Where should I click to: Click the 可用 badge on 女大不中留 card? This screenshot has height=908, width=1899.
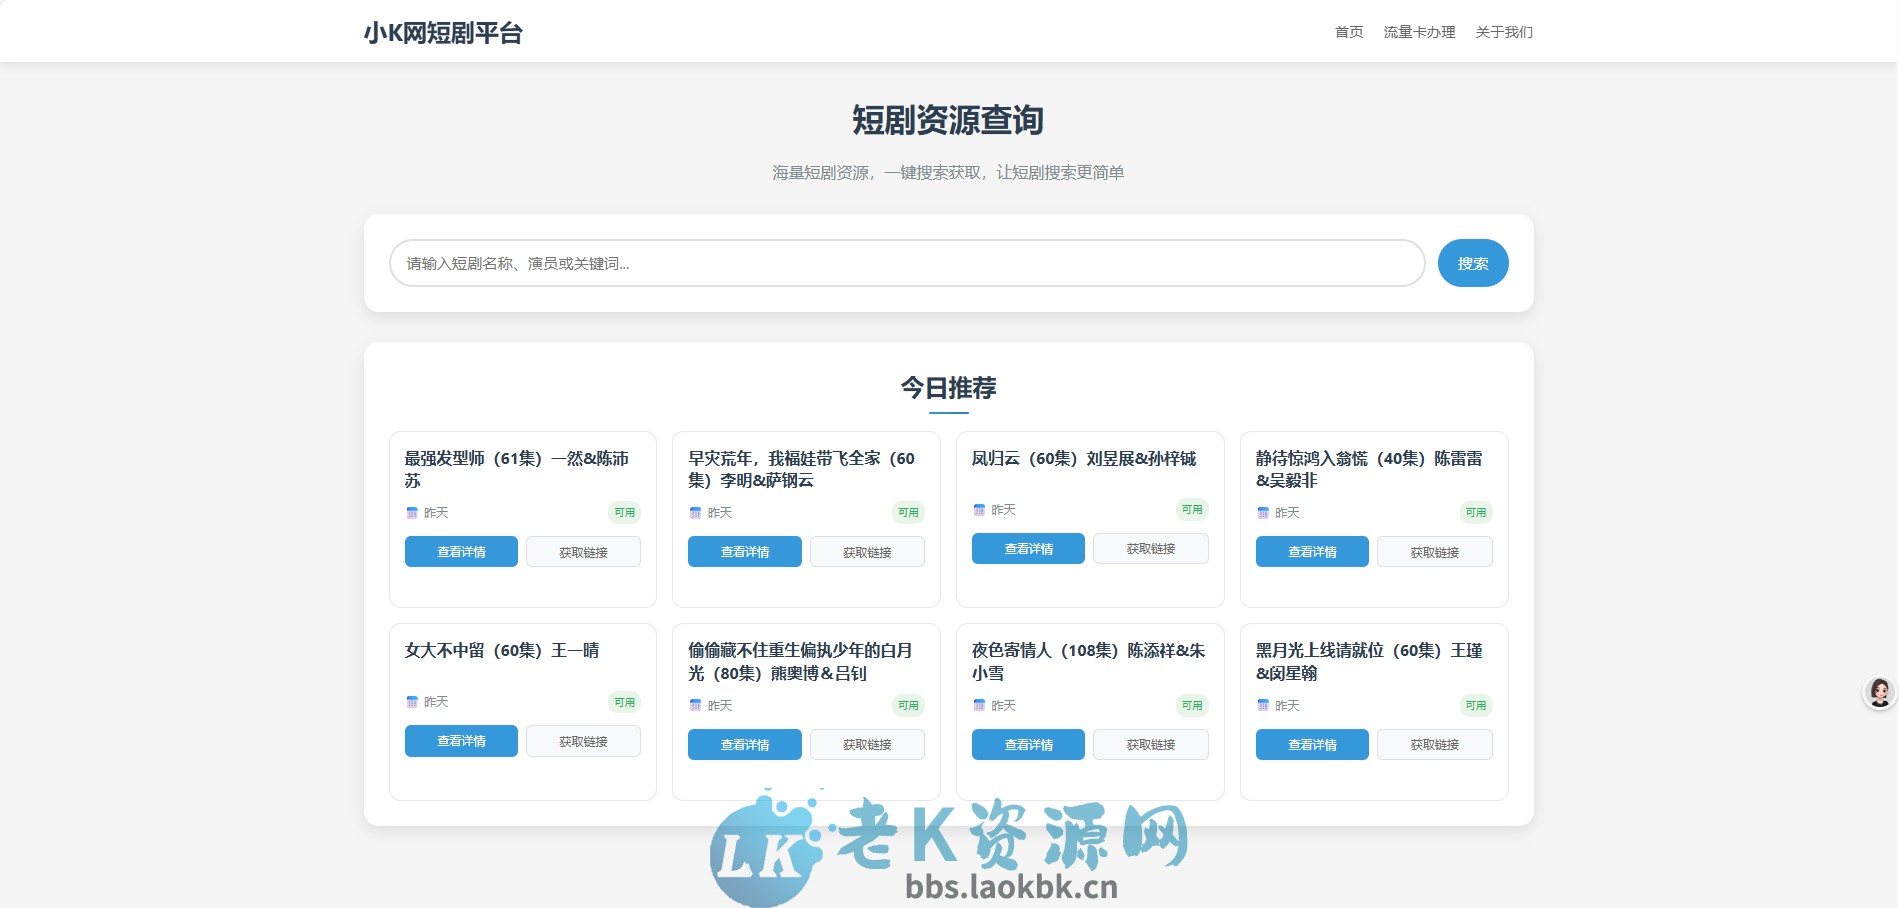click(x=626, y=702)
